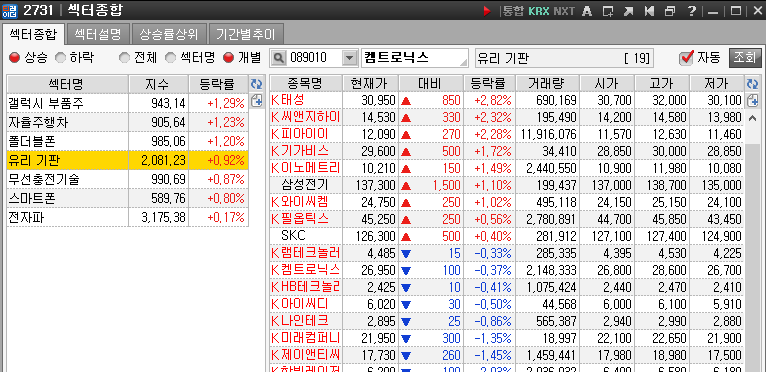
Task: Click the 켐트로닉스 stock name field
Action: [x=414, y=58]
